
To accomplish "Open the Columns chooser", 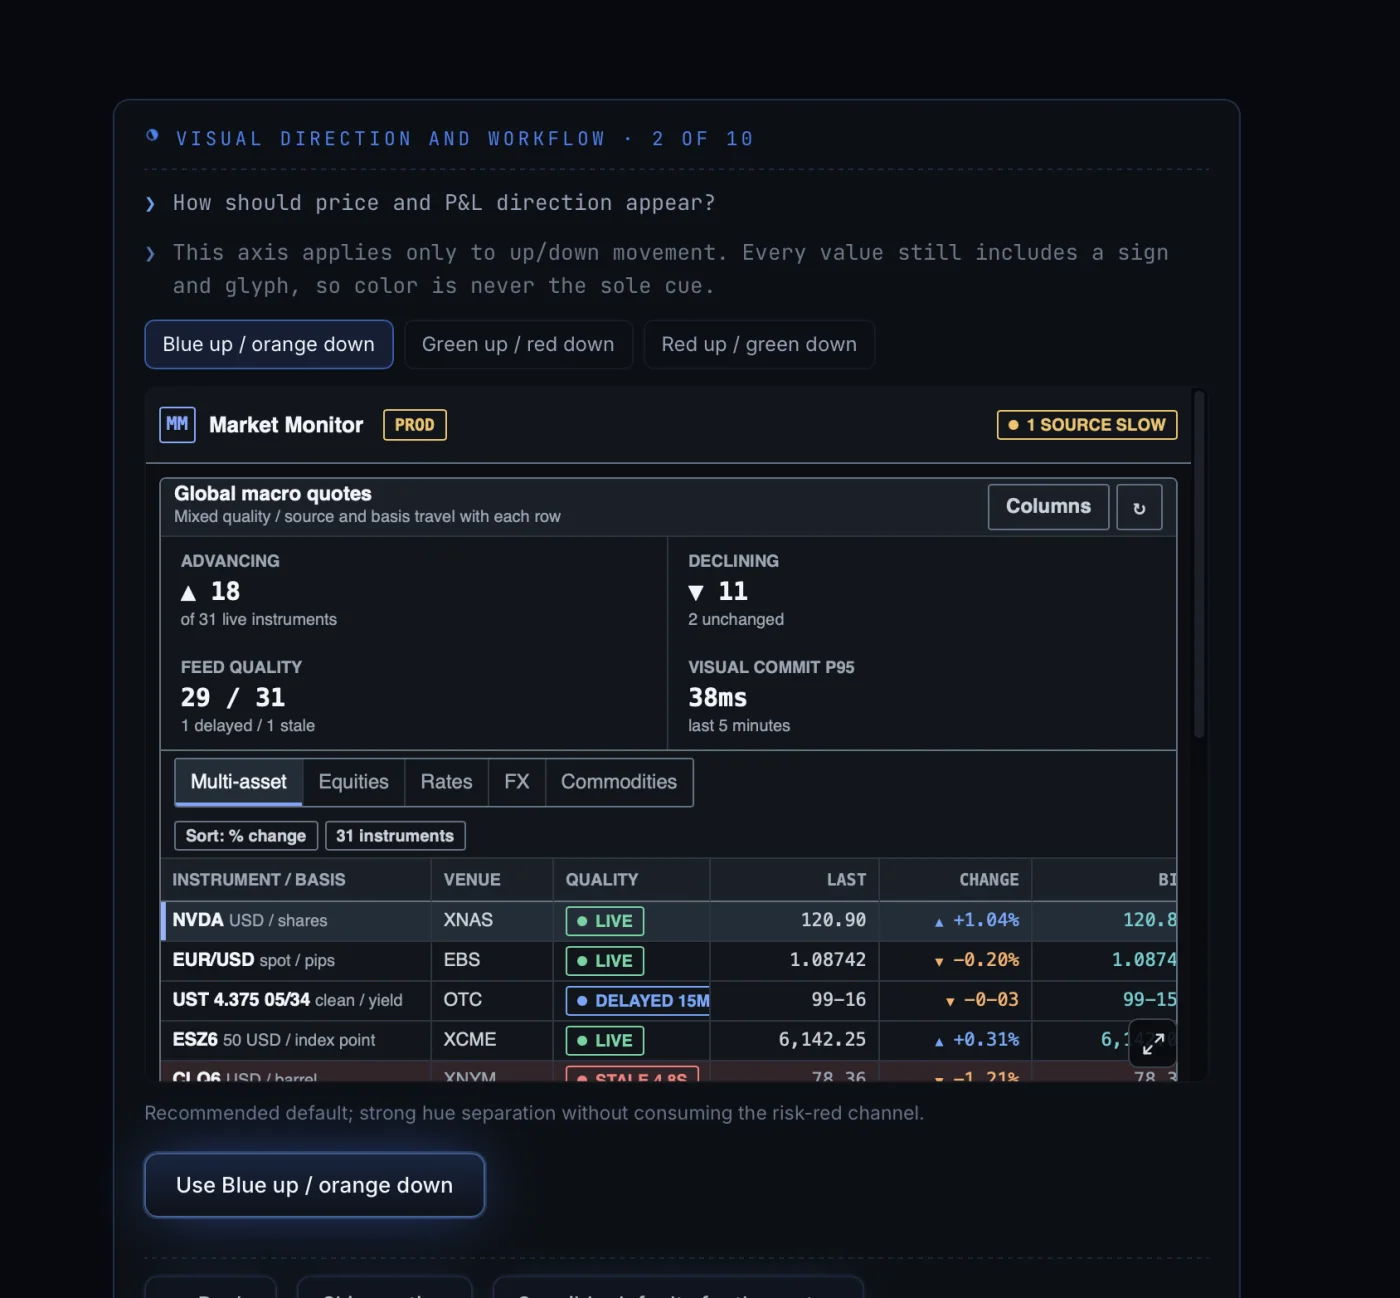I will [1048, 507].
